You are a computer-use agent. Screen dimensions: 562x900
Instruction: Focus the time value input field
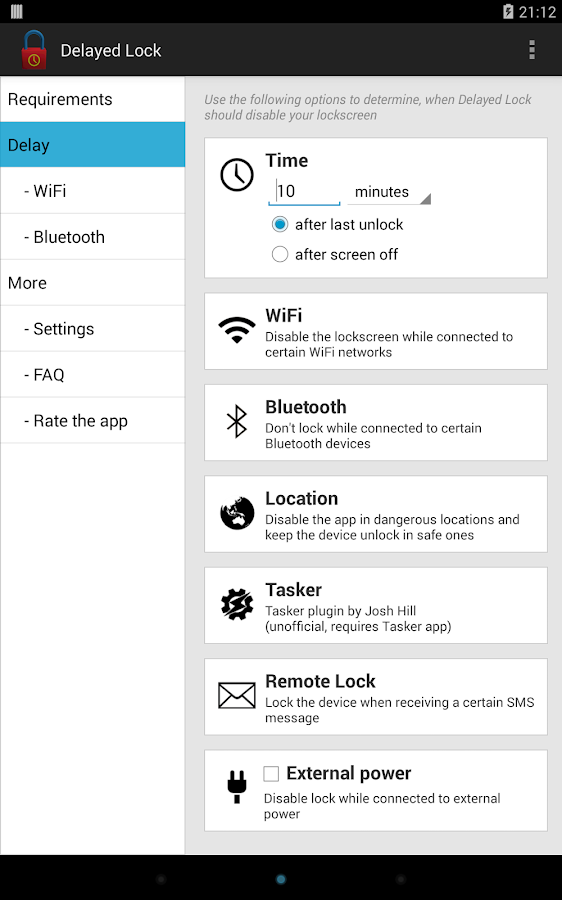[304, 192]
